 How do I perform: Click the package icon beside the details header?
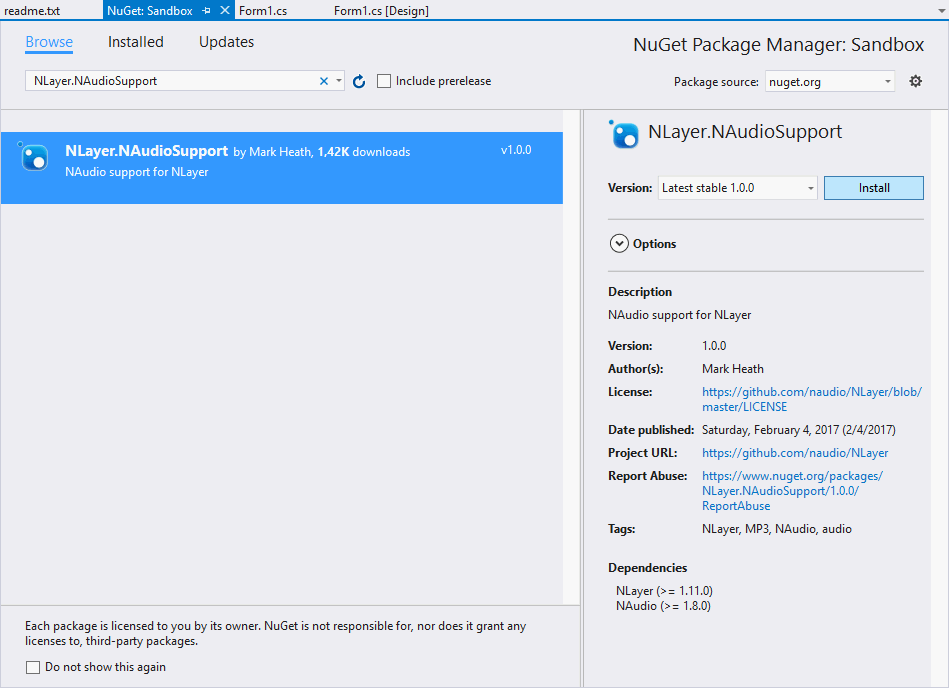pyautogui.click(x=623, y=133)
